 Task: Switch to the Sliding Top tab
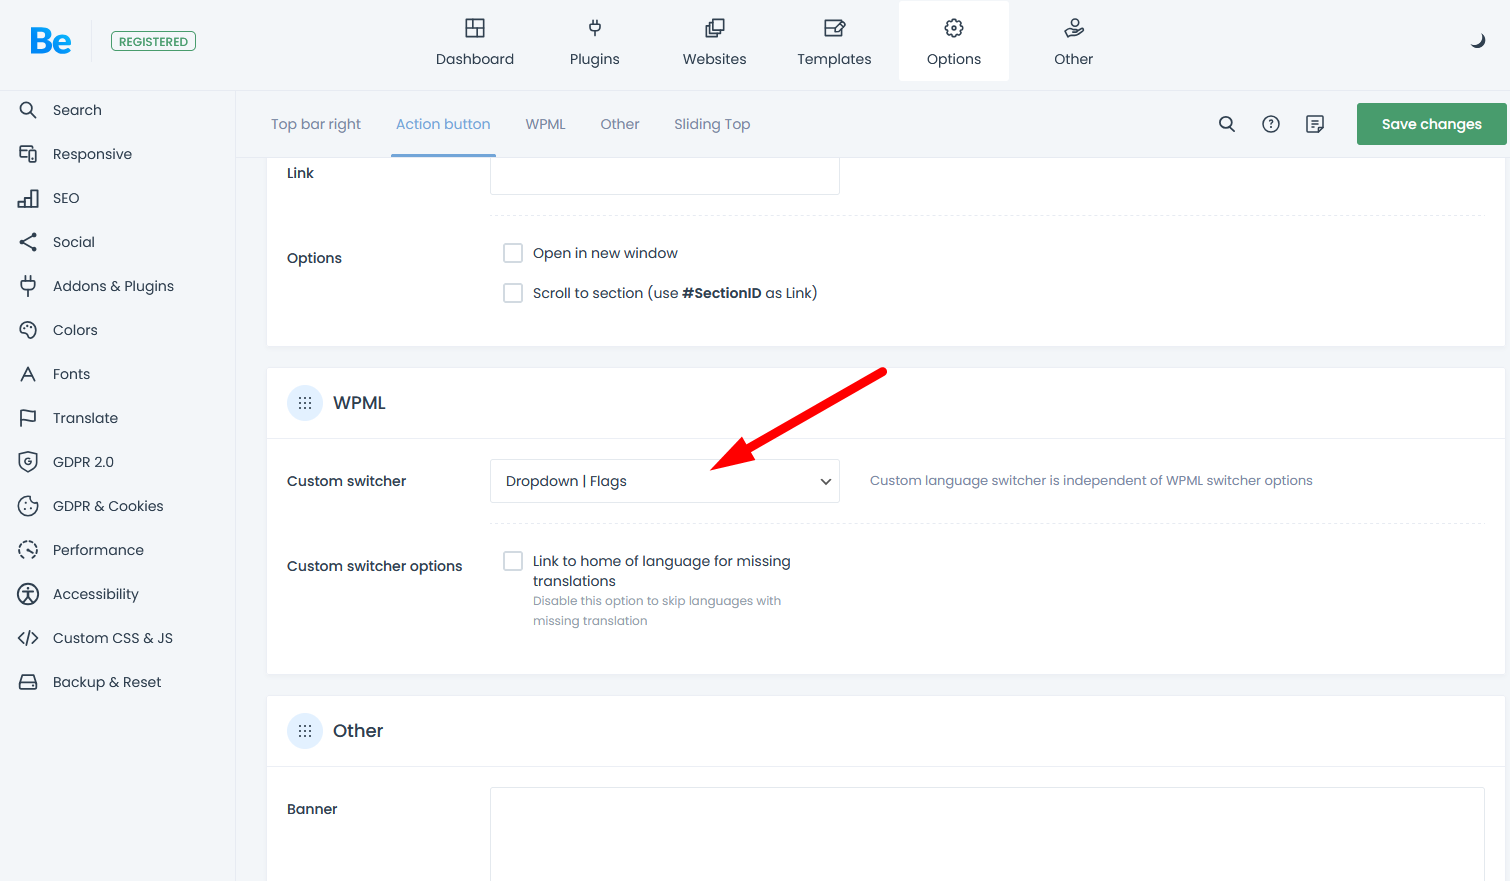coord(711,124)
